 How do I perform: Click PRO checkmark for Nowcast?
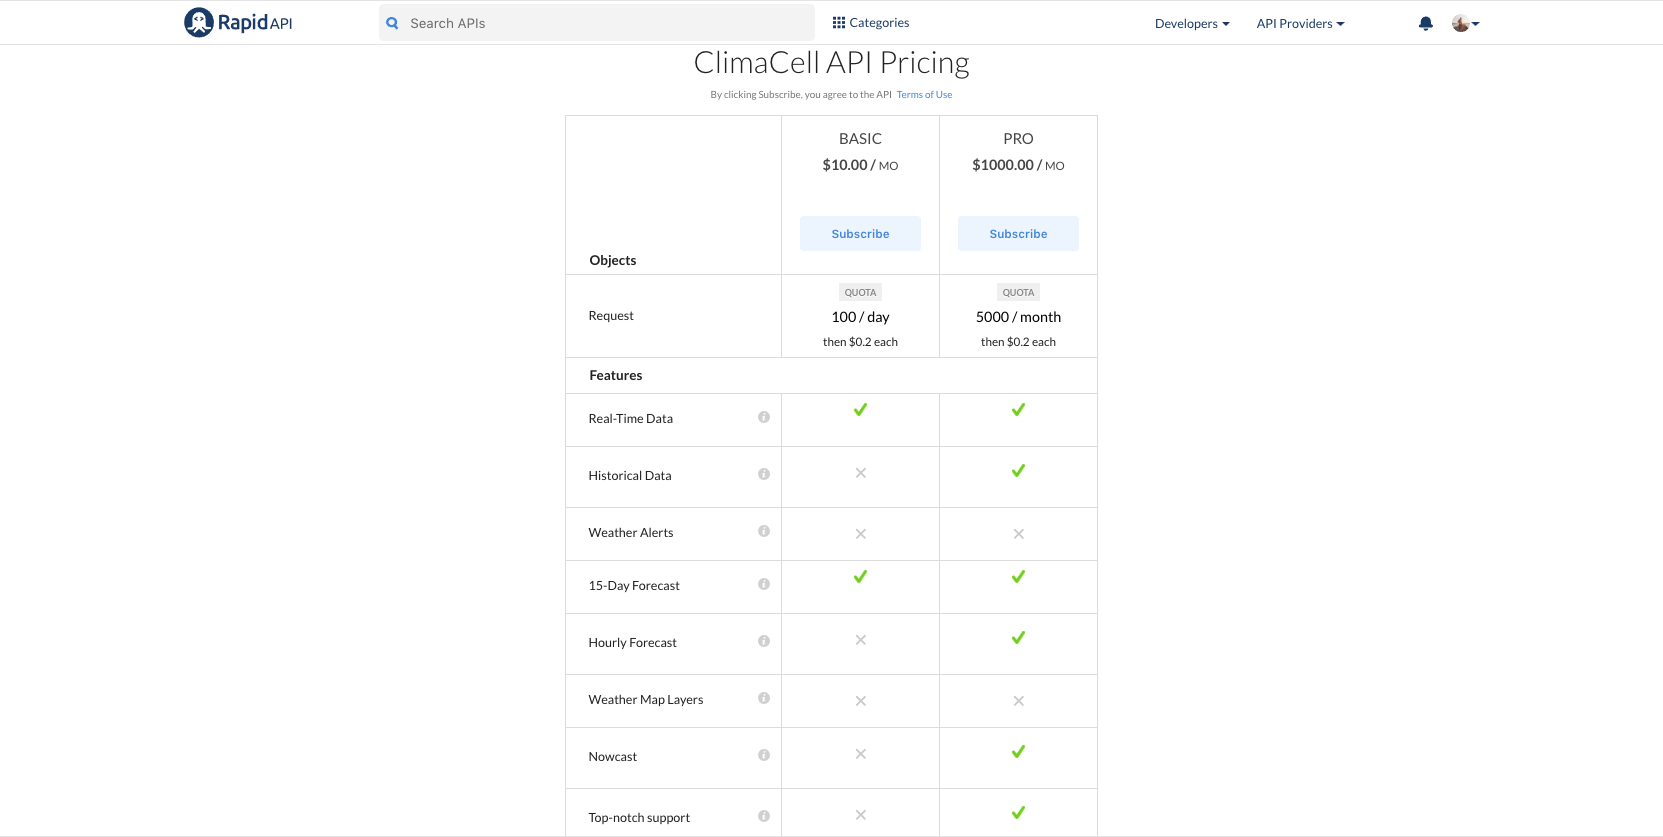coord(1018,752)
